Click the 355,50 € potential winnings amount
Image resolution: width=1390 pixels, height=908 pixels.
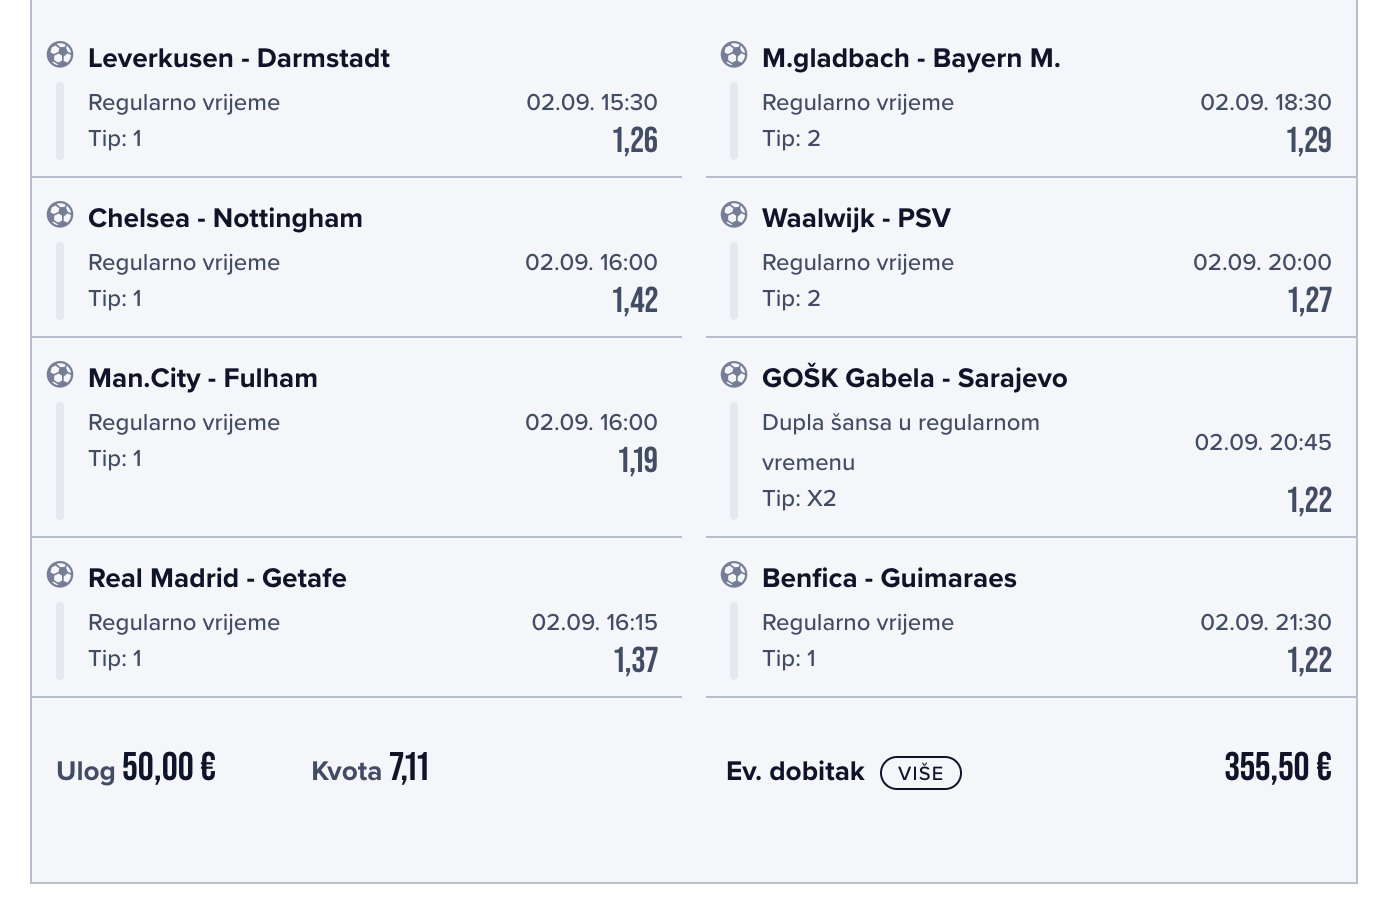[1277, 768]
